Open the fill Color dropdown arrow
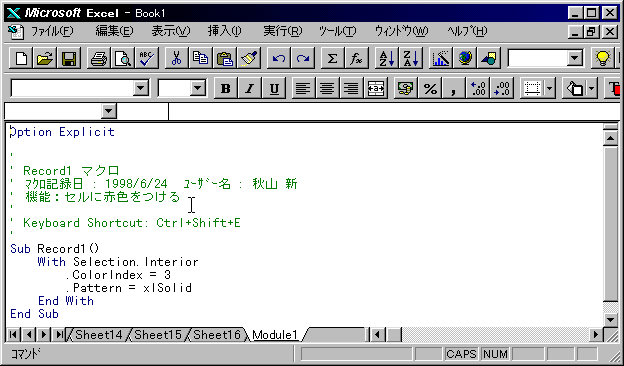 (591, 88)
